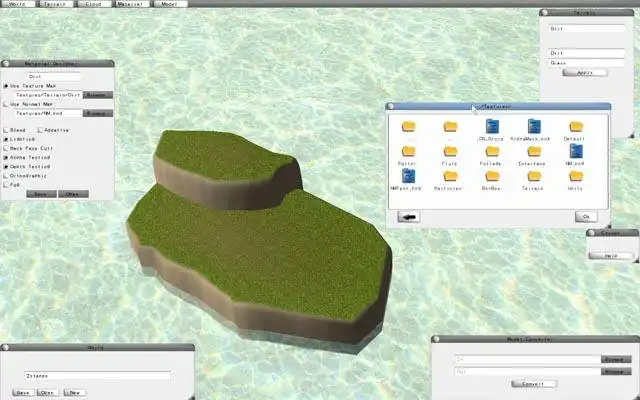
Task: Create a New world
Action: tap(75, 393)
